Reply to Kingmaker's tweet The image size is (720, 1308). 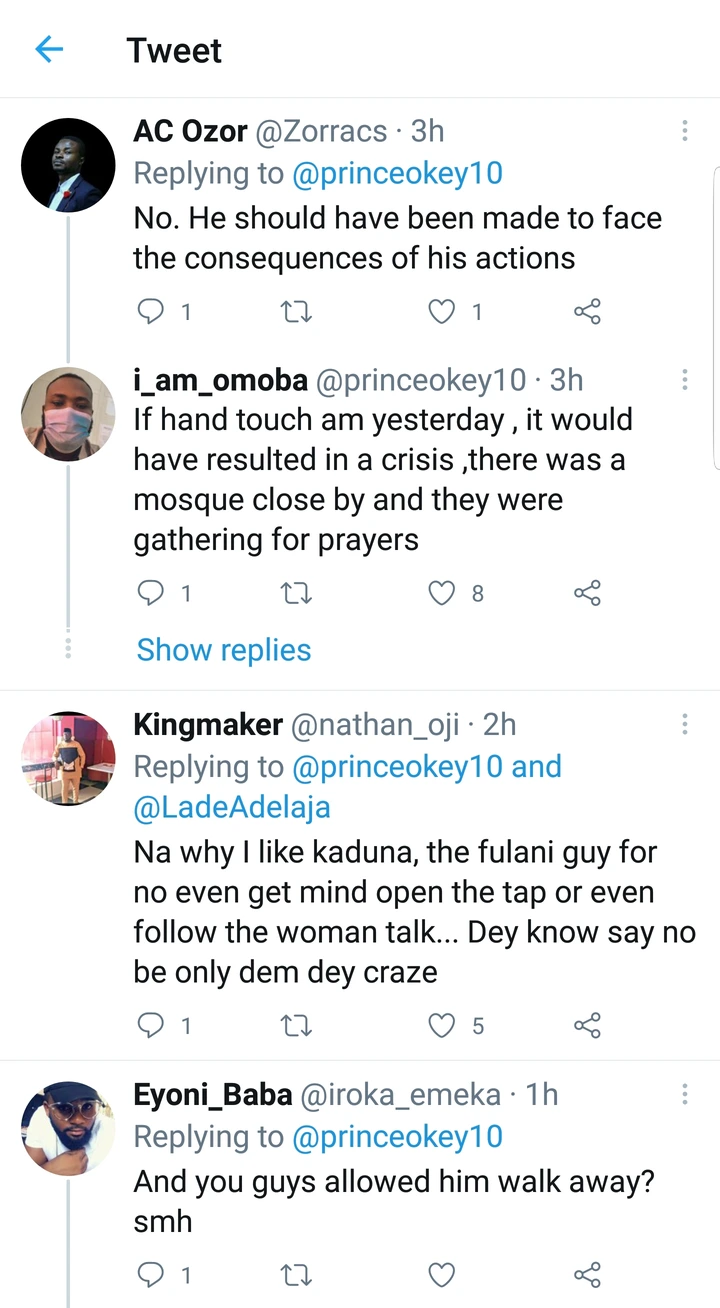point(150,1025)
